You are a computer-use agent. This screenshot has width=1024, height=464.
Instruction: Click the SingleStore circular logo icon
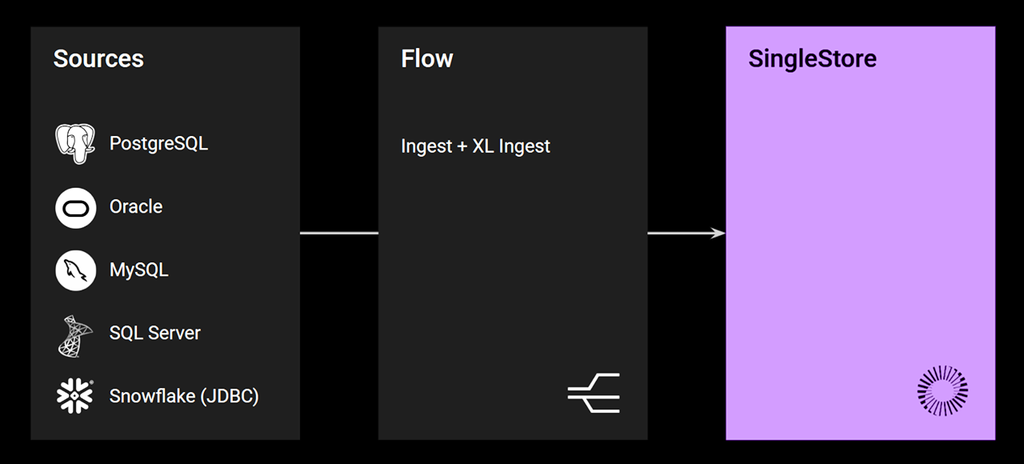[942, 391]
